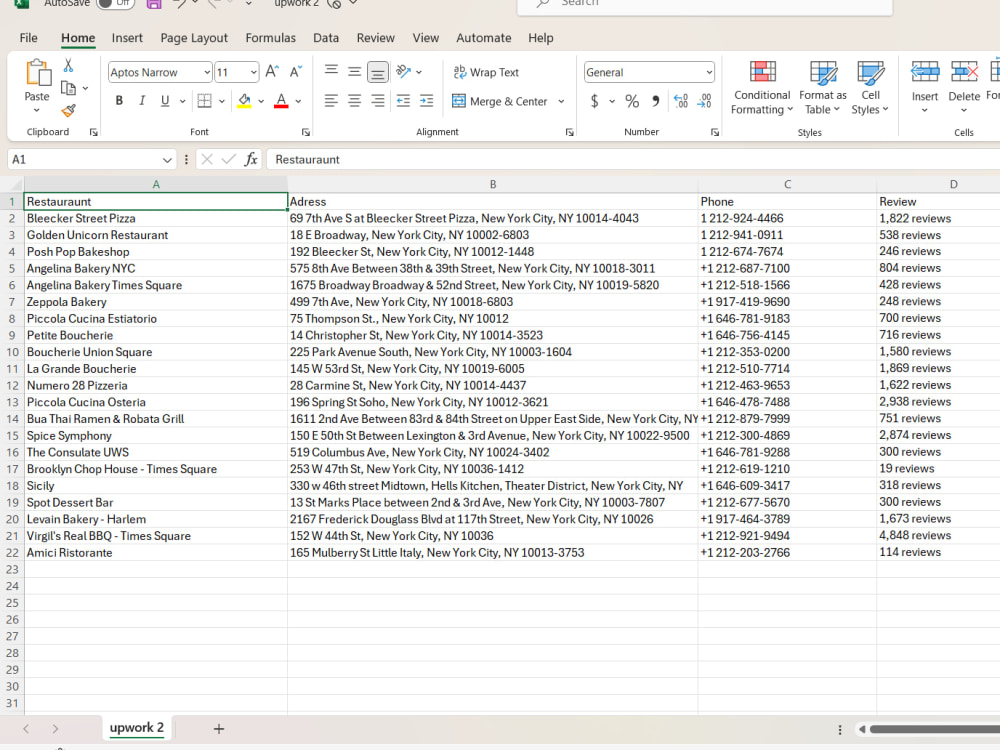Decrease indent of cell
Viewport: 1000px width, 750px height.
tap(403, 101)
